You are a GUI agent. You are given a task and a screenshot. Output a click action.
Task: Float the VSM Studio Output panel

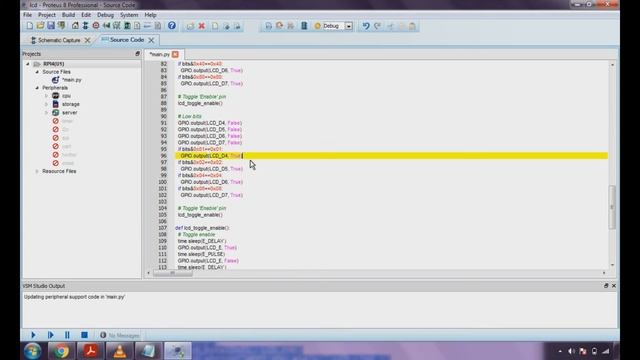click(606, 286)
